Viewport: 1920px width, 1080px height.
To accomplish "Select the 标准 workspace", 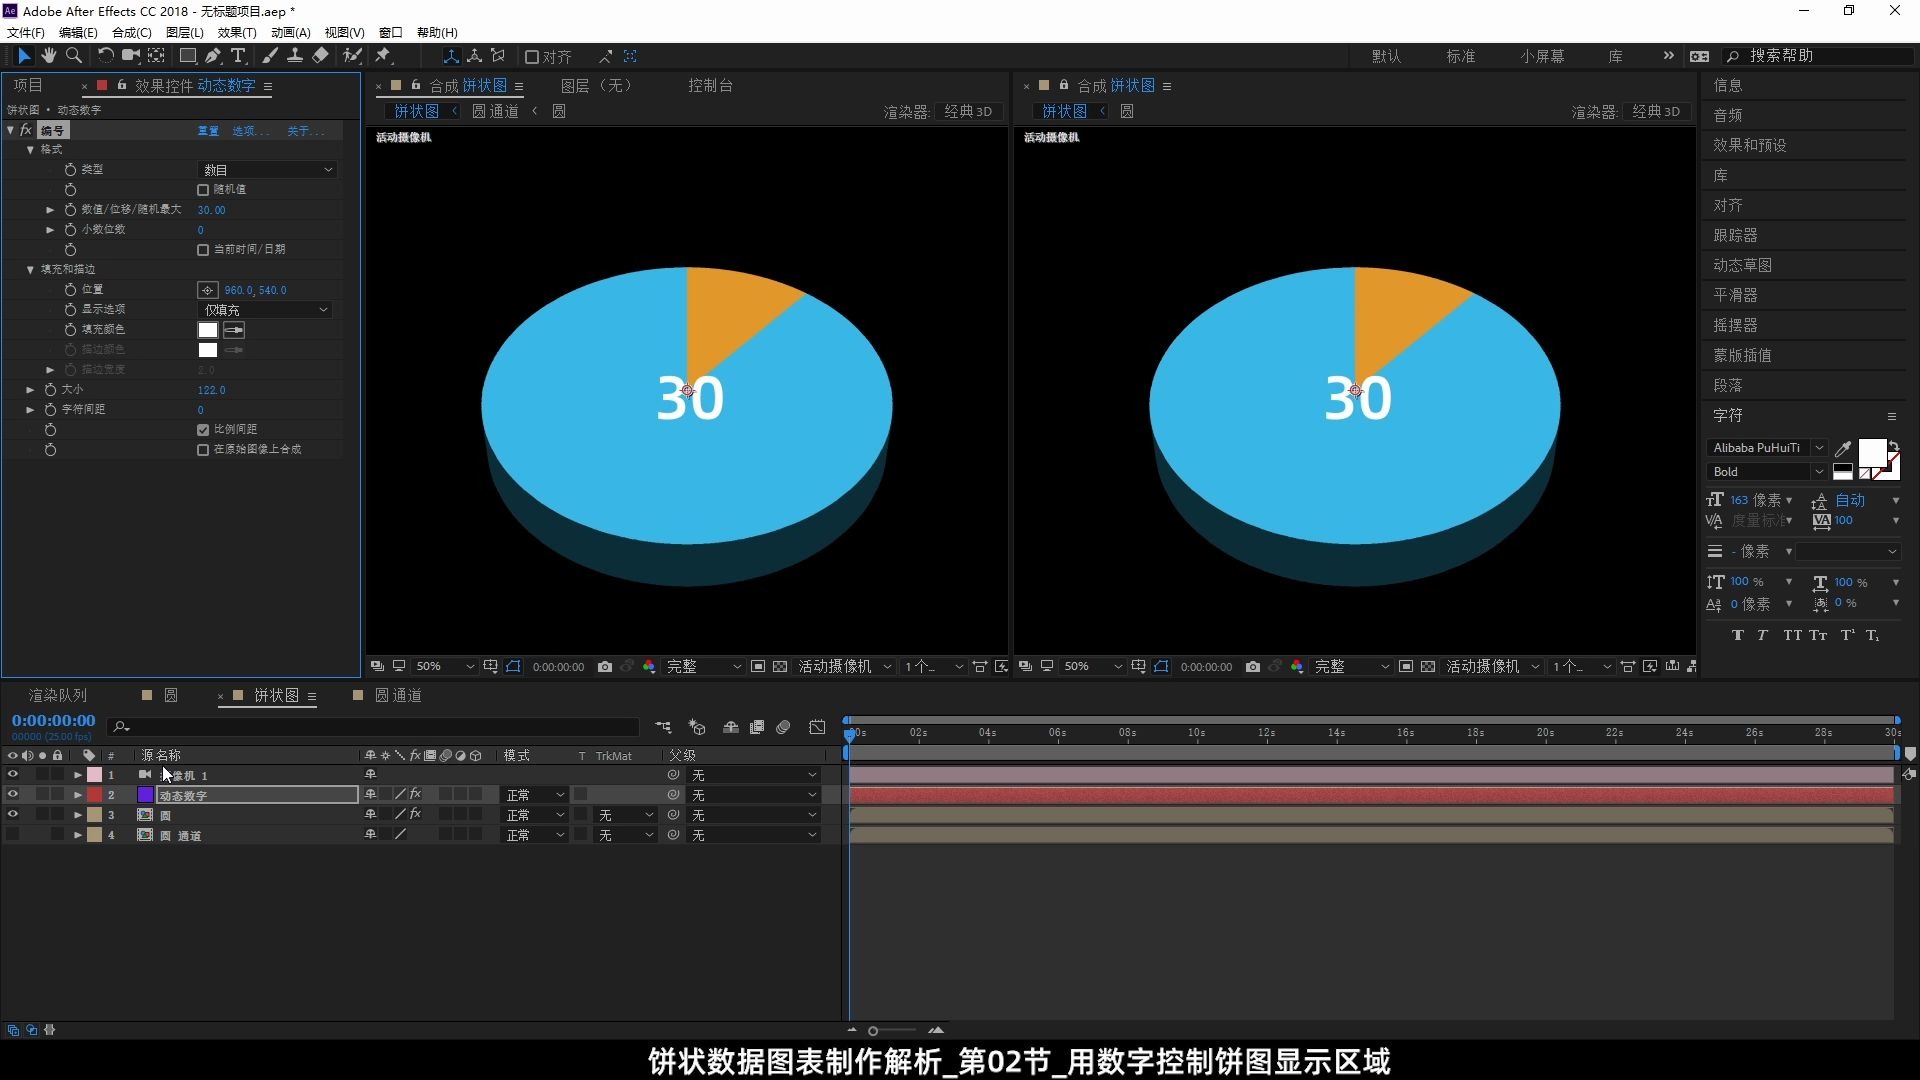I will [x=1460, y=56].
